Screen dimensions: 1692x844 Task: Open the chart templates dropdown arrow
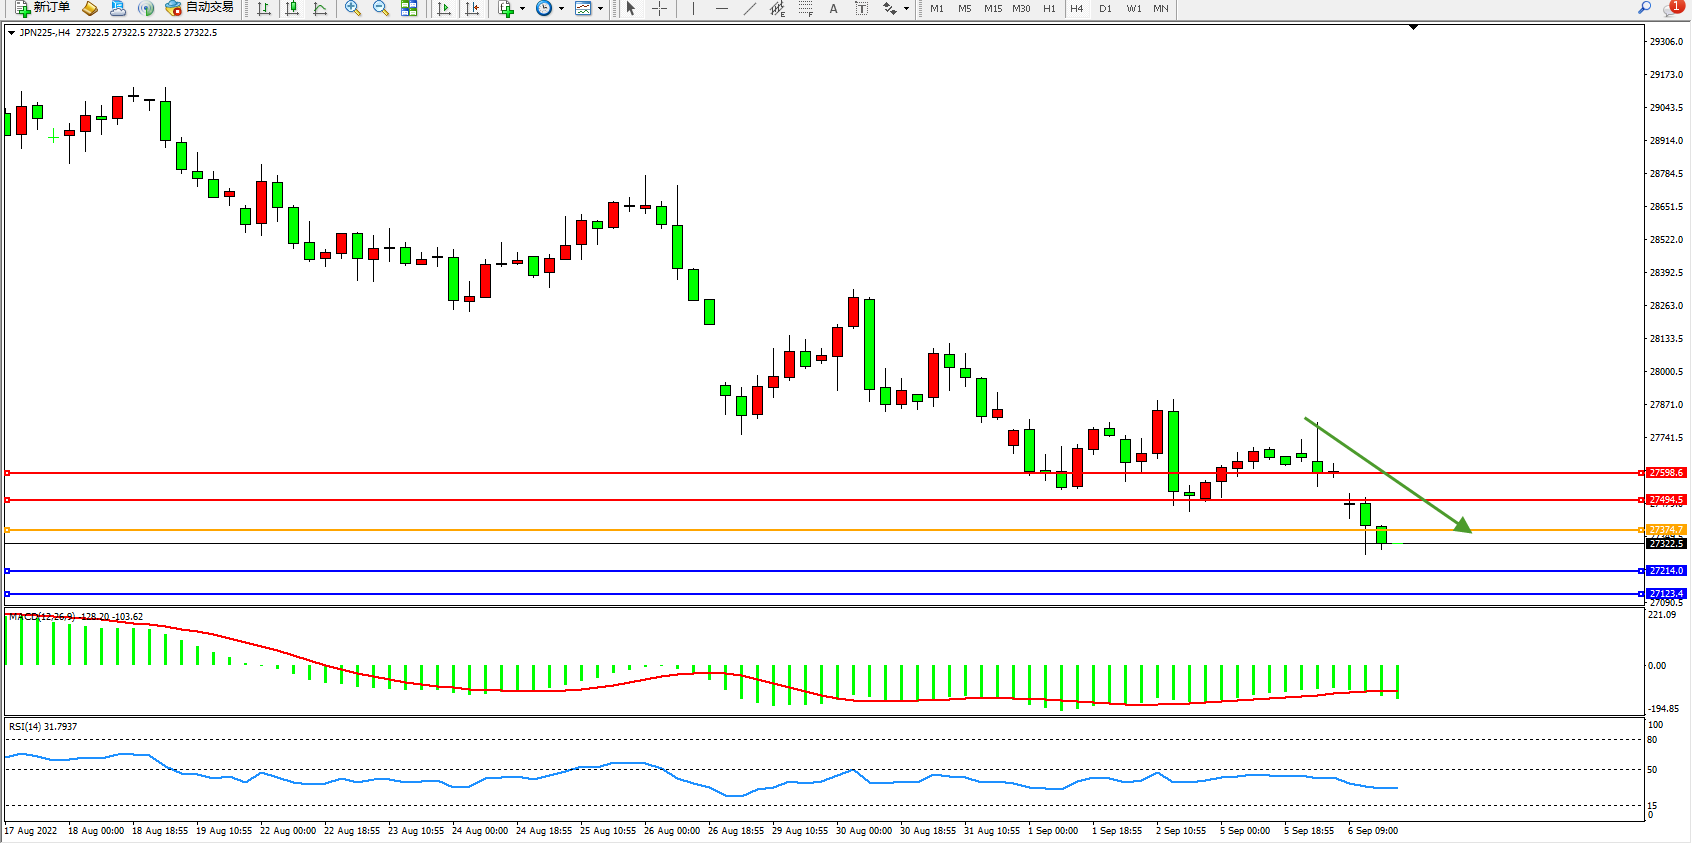coord(600,8)
